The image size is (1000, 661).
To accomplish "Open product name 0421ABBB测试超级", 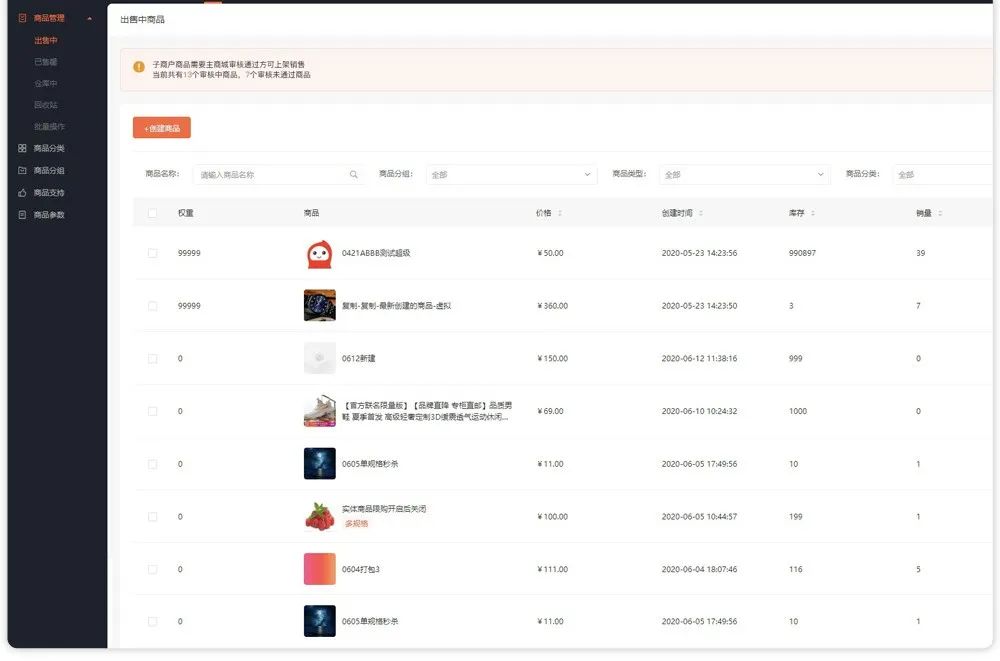I will [x=376, y=253].
